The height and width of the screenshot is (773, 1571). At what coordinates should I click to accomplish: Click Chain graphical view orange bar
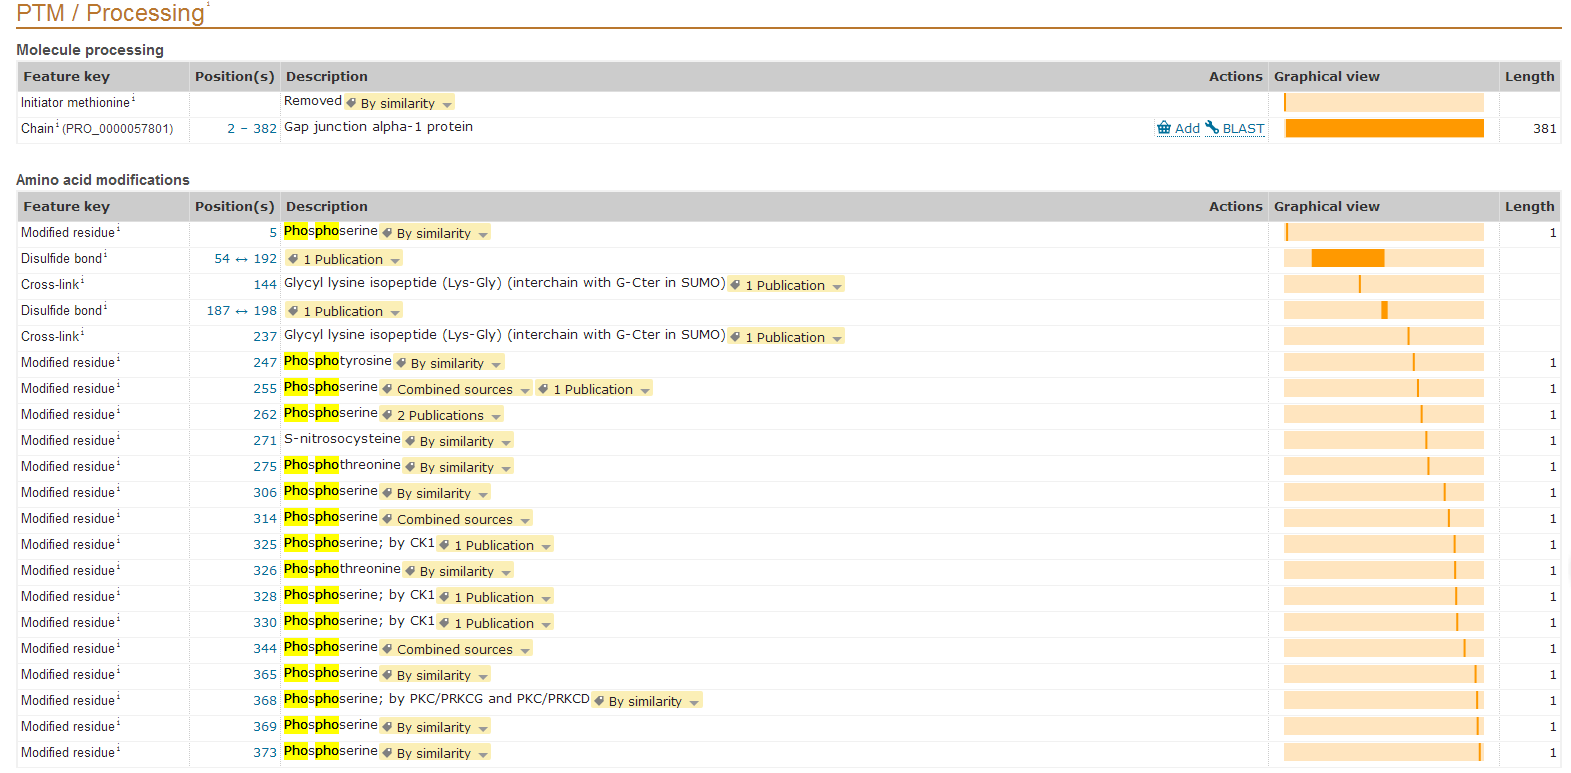[x=1384, y=128]
